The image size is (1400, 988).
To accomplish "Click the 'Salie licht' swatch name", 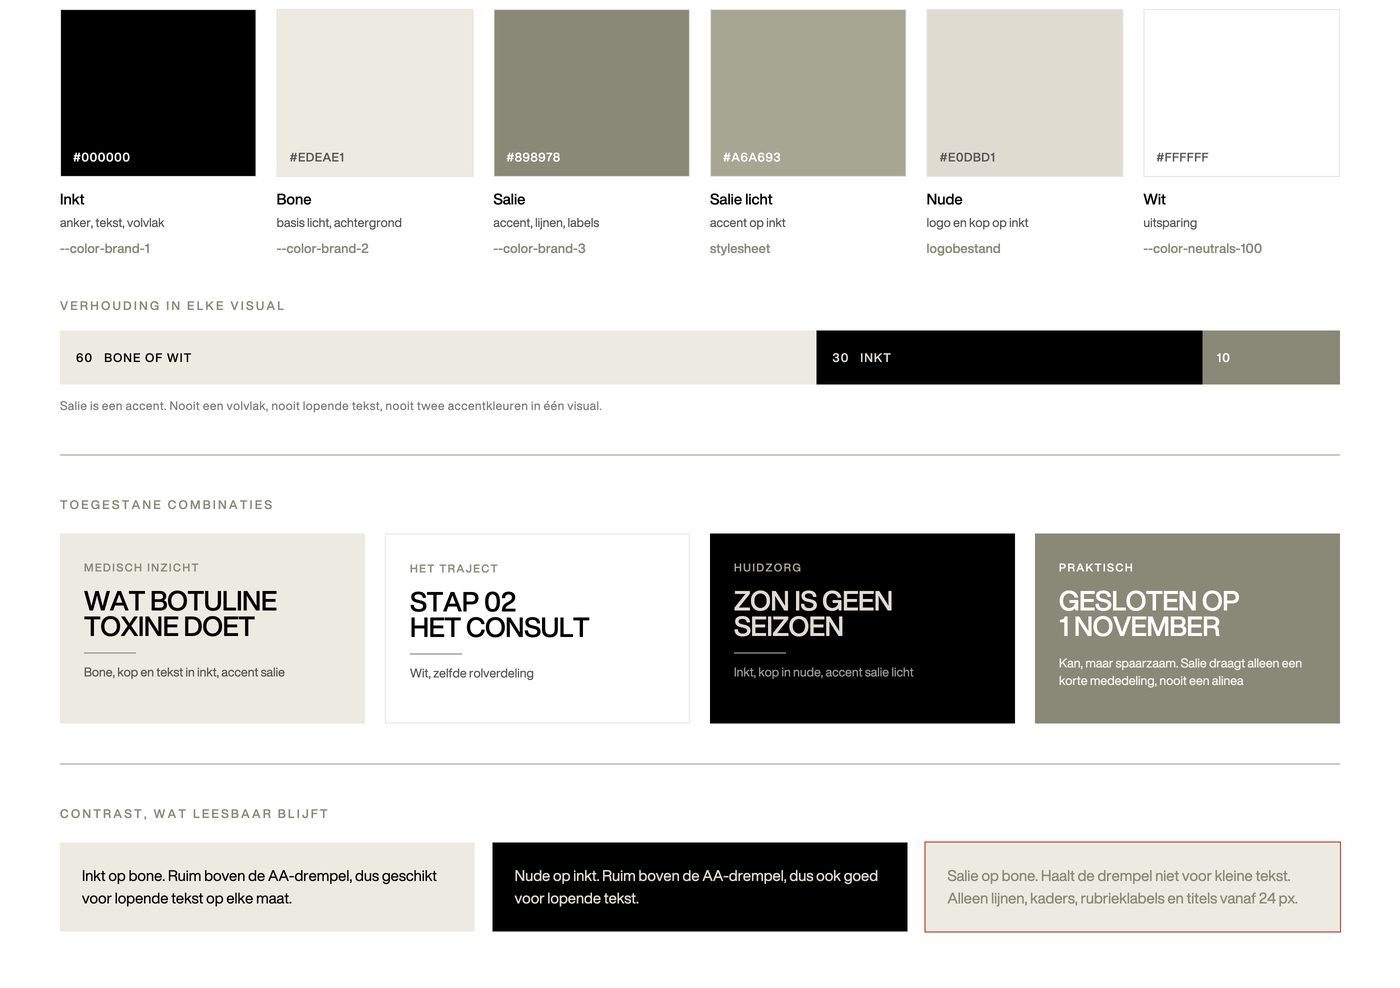I will pyautogui.click(x=741, y=200).
